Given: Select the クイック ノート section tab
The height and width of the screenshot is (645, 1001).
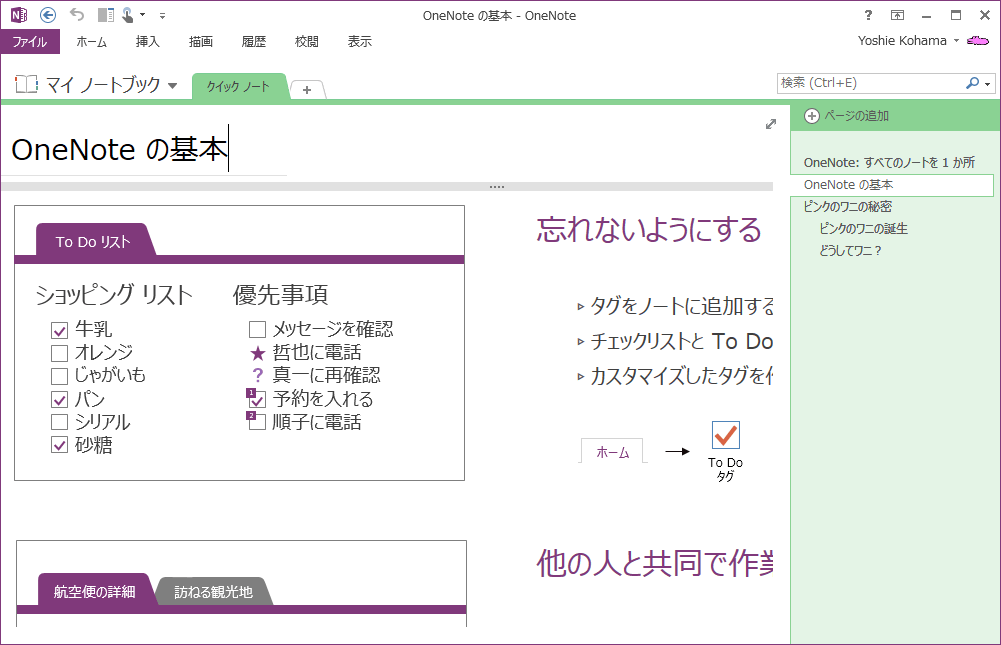Looking at the screenshot, I should [238, 87].
